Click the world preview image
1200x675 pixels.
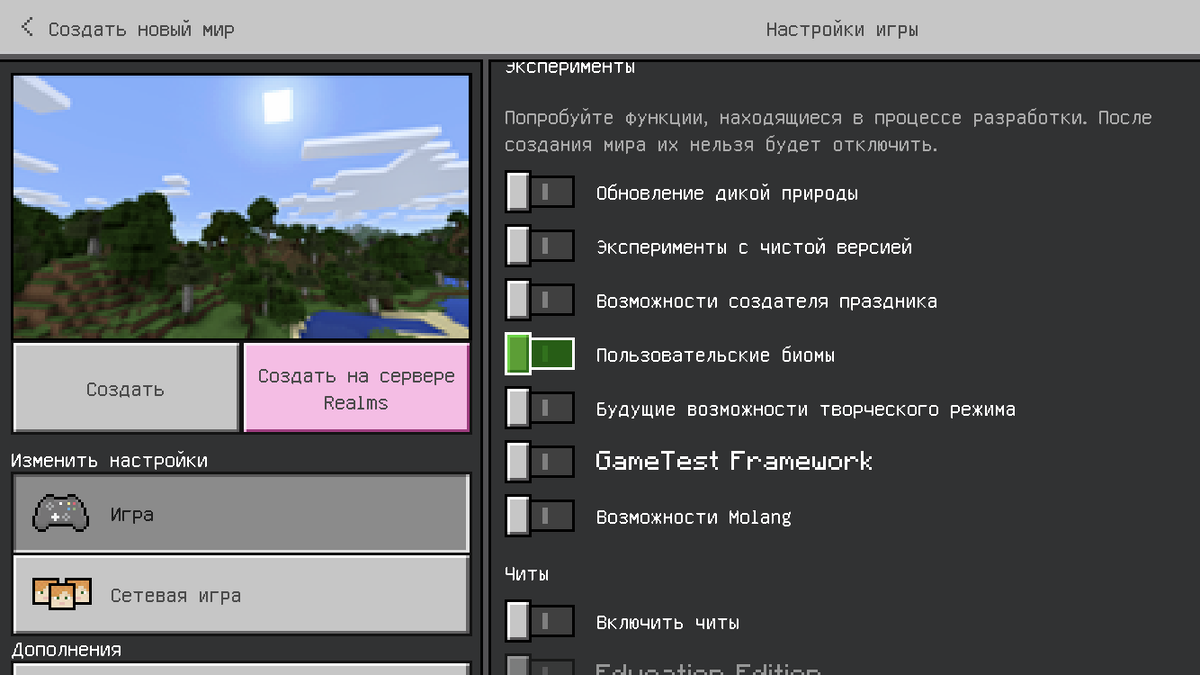click(x=241, y=206)
